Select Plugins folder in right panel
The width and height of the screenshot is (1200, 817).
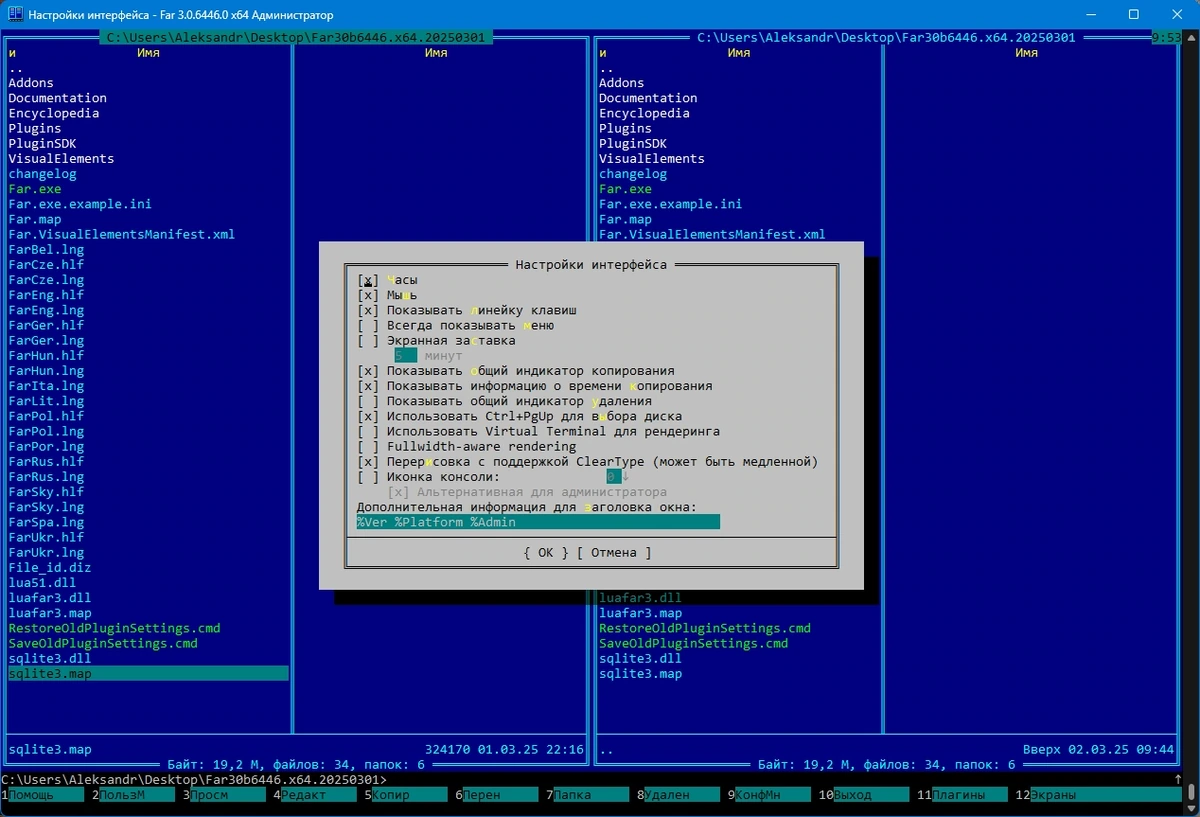click(625, 128)
